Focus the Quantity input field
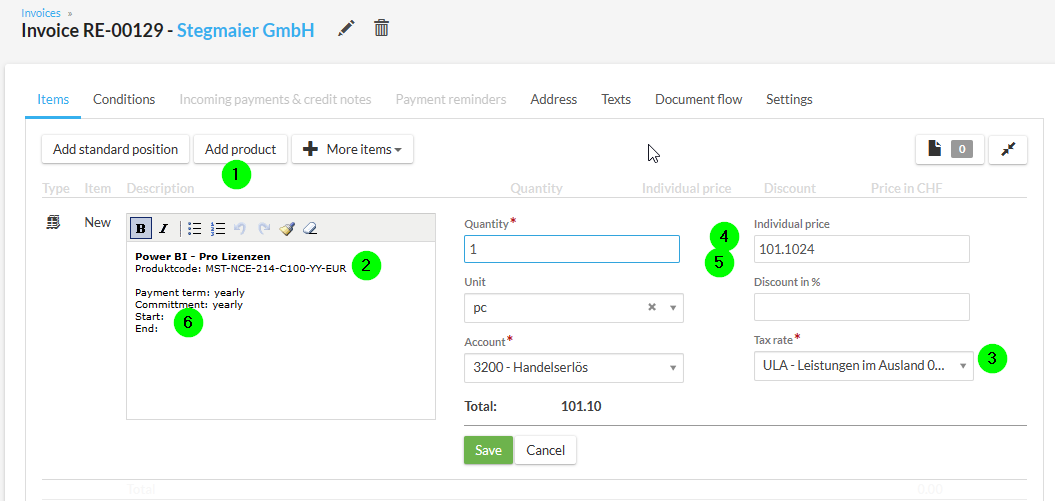 [572, 249]
